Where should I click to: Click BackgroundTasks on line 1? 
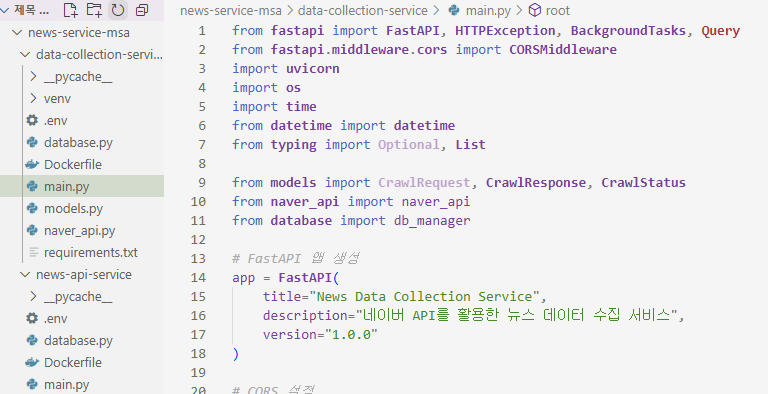pos(628,31)
